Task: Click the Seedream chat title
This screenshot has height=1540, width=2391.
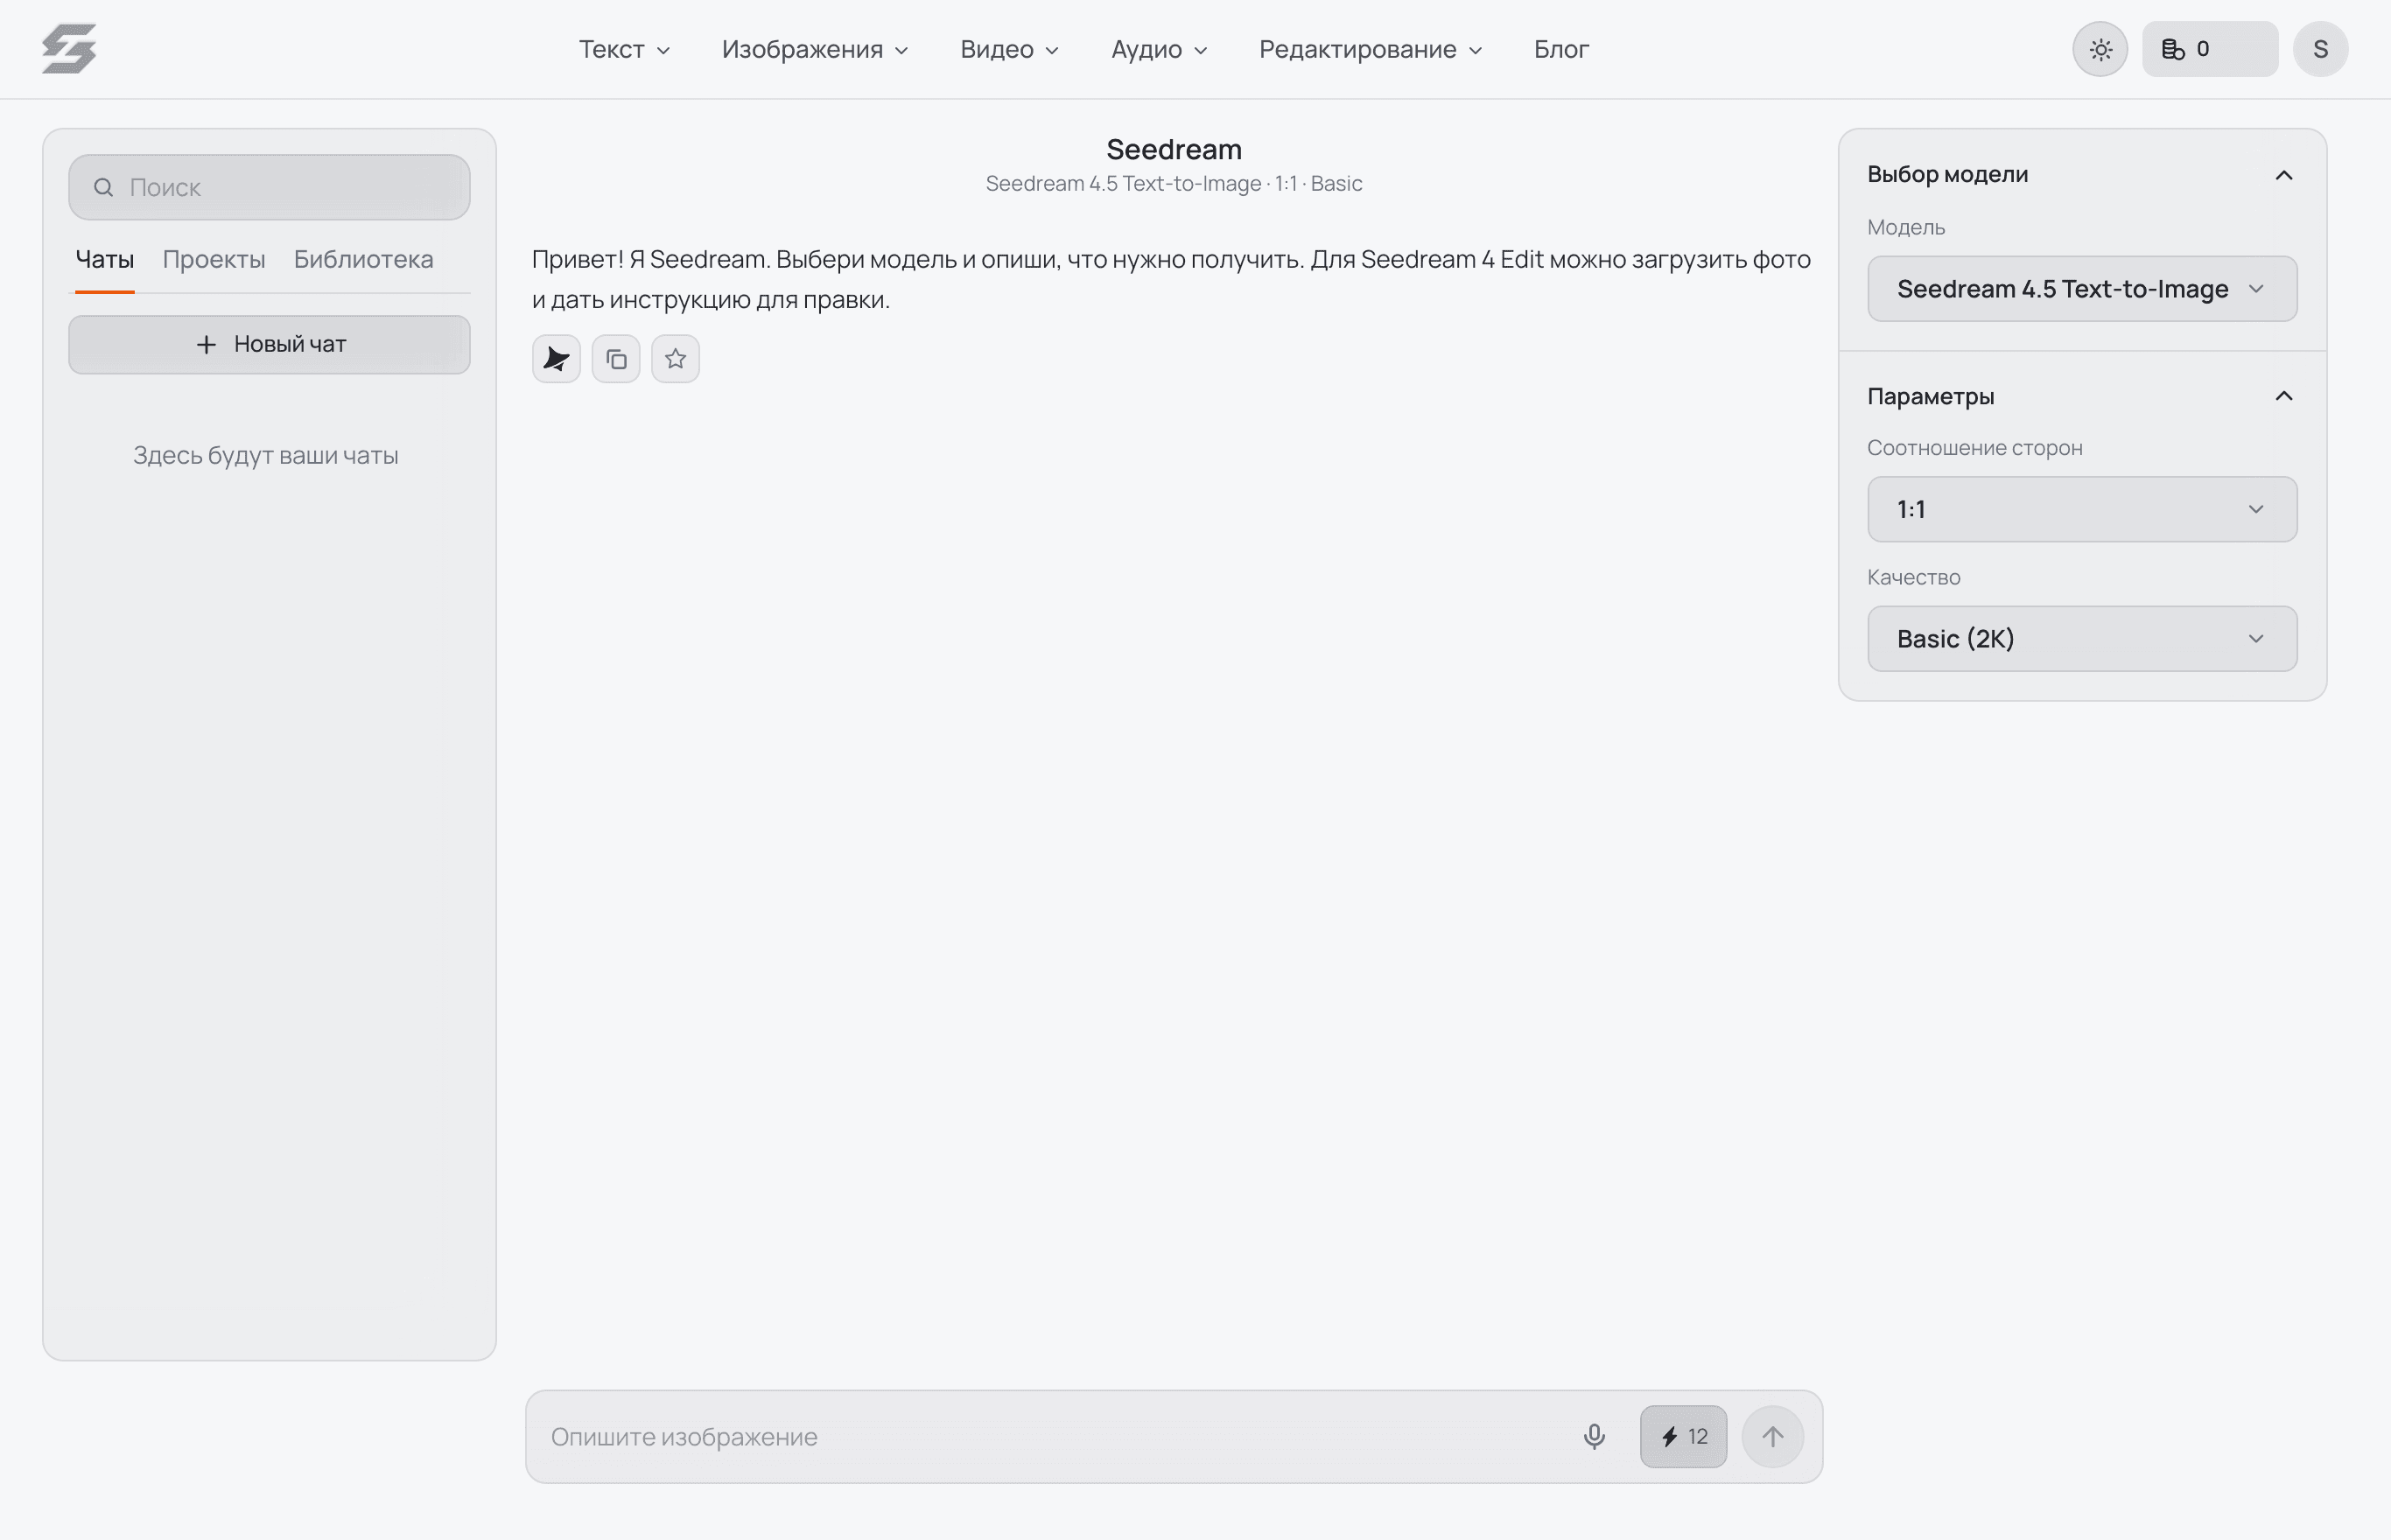Action: point(1174,150)
